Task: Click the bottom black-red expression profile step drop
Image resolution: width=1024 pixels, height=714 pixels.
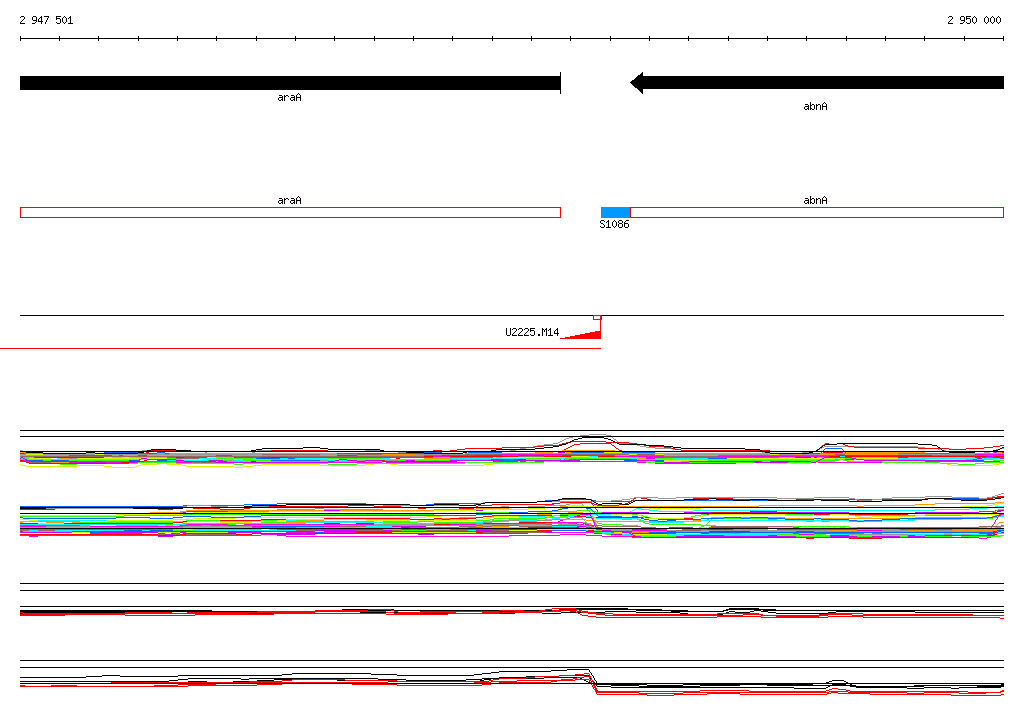Action: (x=593, y=681)
